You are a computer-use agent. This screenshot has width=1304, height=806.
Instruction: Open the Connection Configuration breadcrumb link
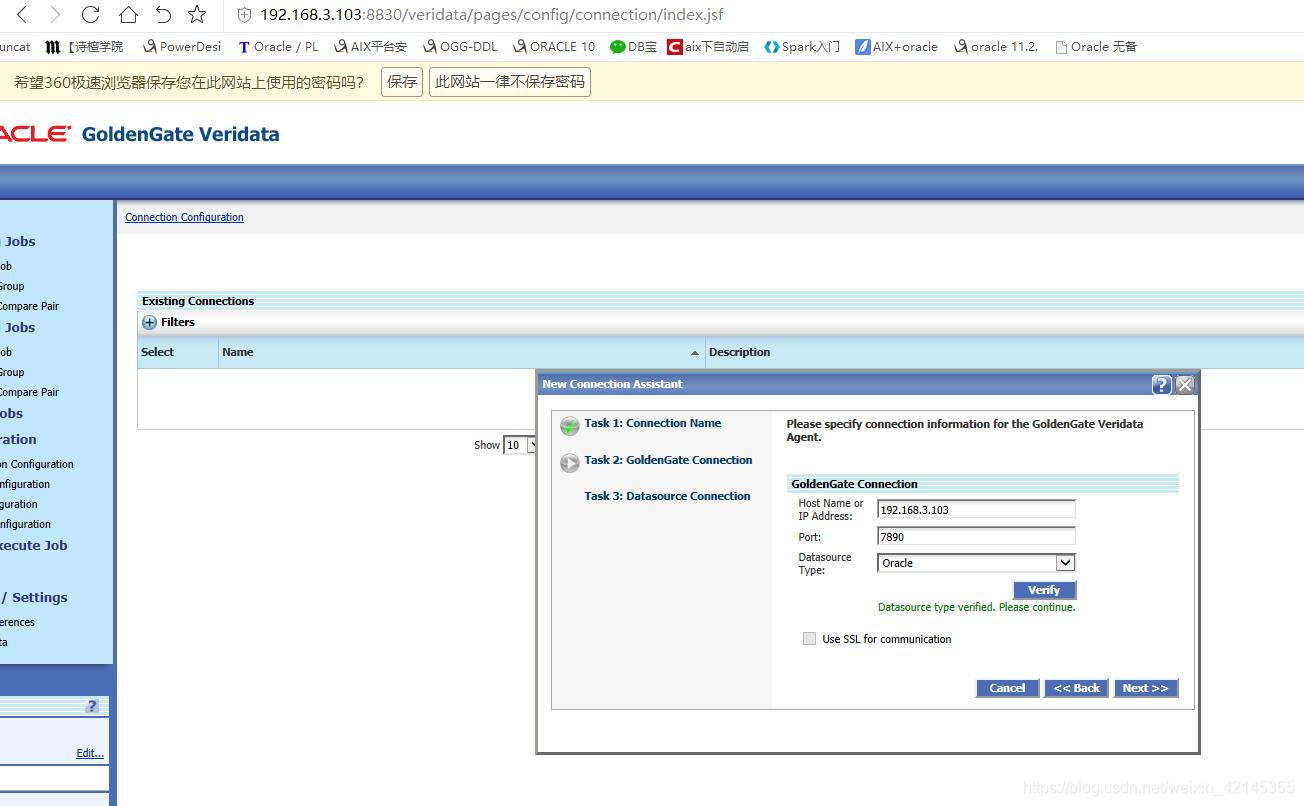point(184,217)
